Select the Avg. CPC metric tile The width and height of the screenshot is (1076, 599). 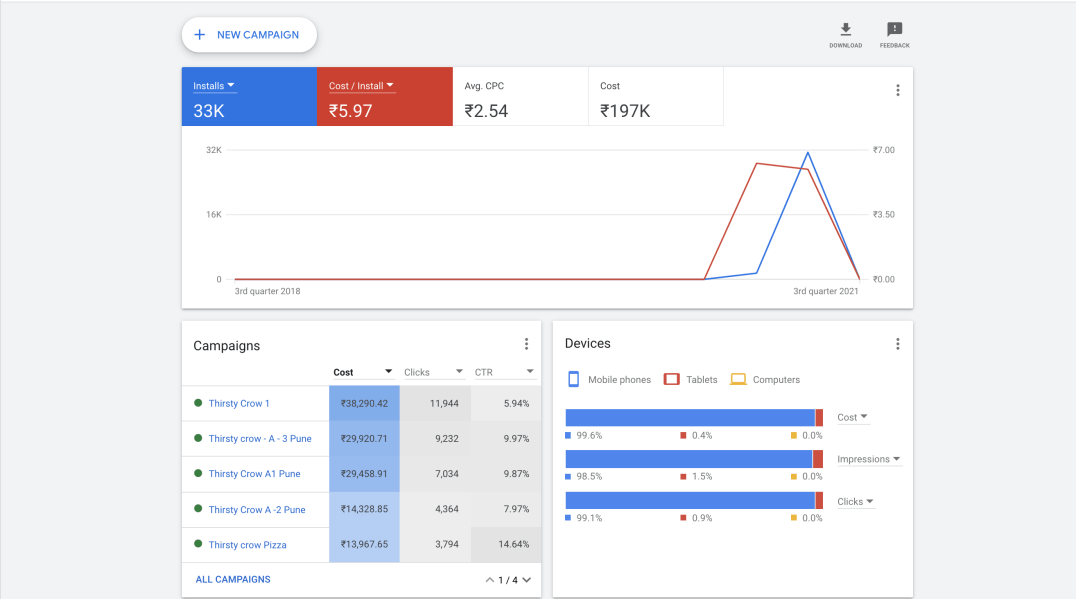520,97
